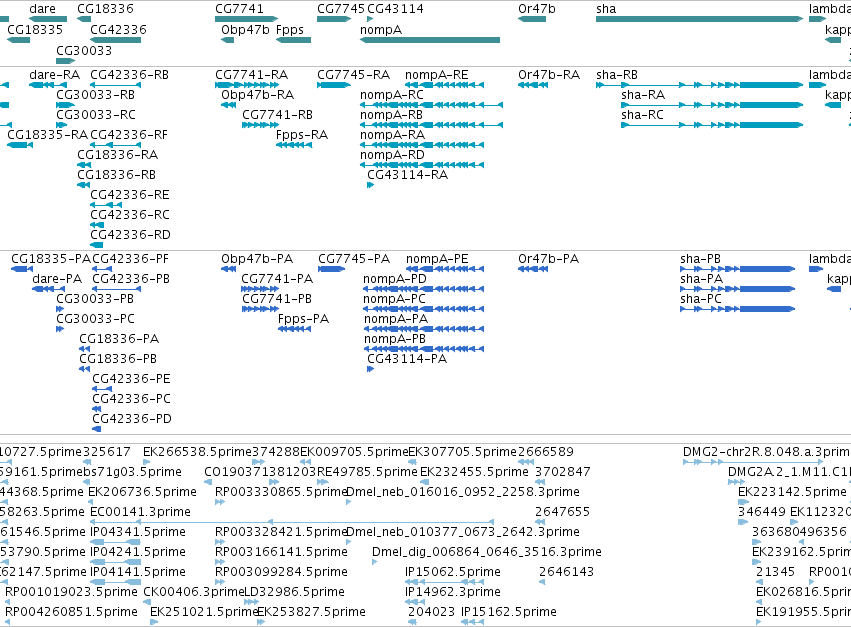The image size is (851, 627).
Task: Click the CG30033 gene label
Action: (x=84, y=50)
